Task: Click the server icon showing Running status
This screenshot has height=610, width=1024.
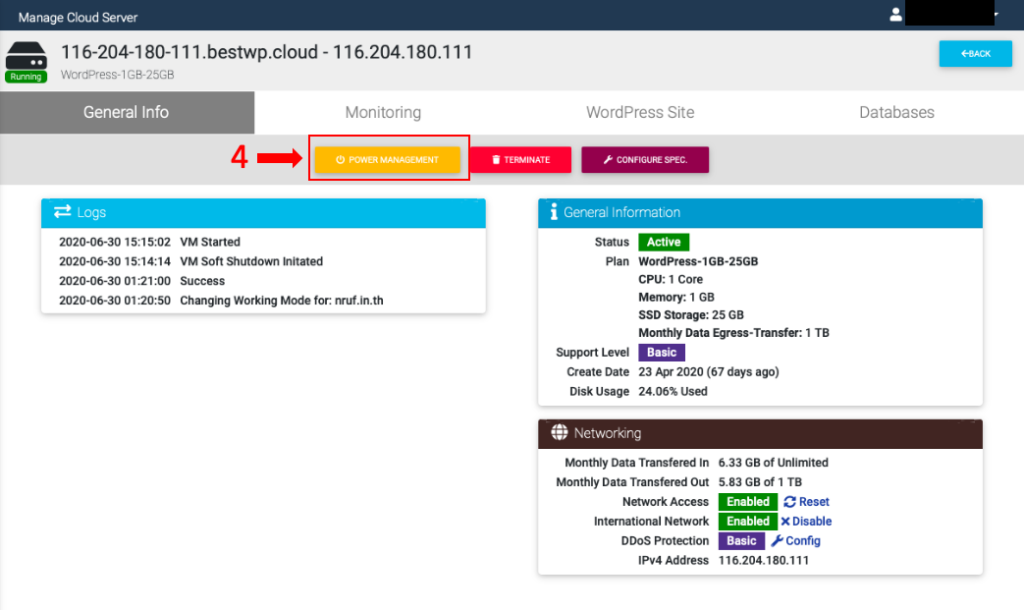Action: (x=25, y=54)
